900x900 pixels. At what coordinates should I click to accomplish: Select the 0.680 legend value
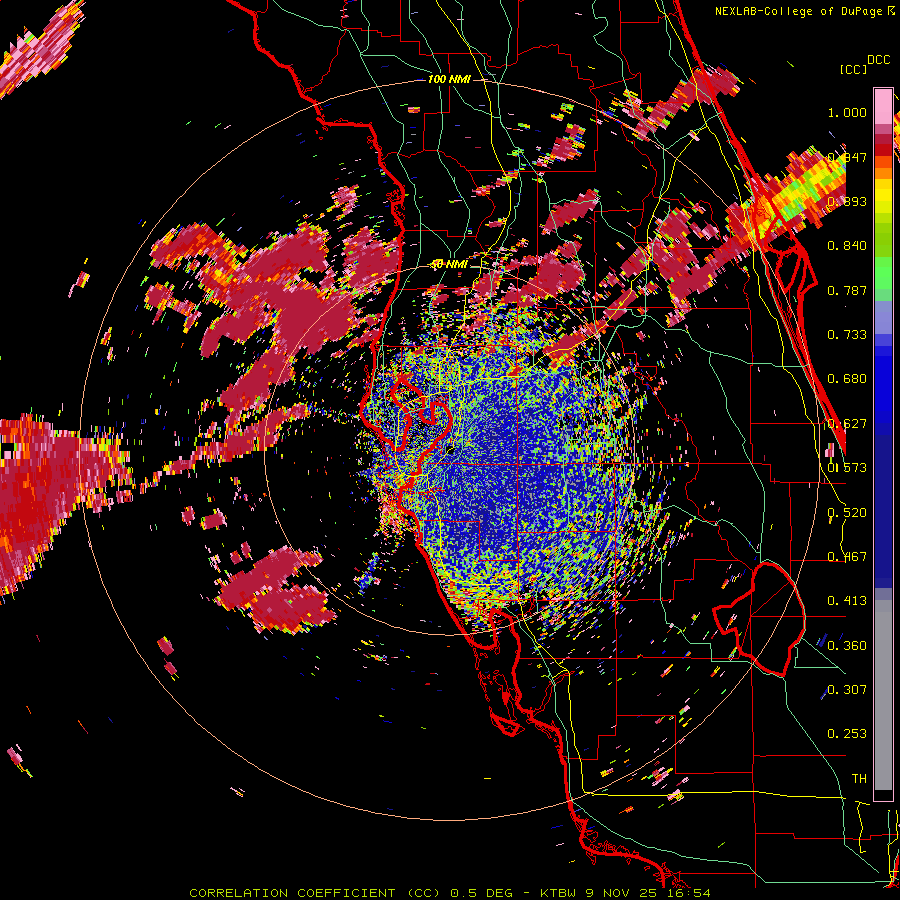pyautogui.click(x=847, y=379)
